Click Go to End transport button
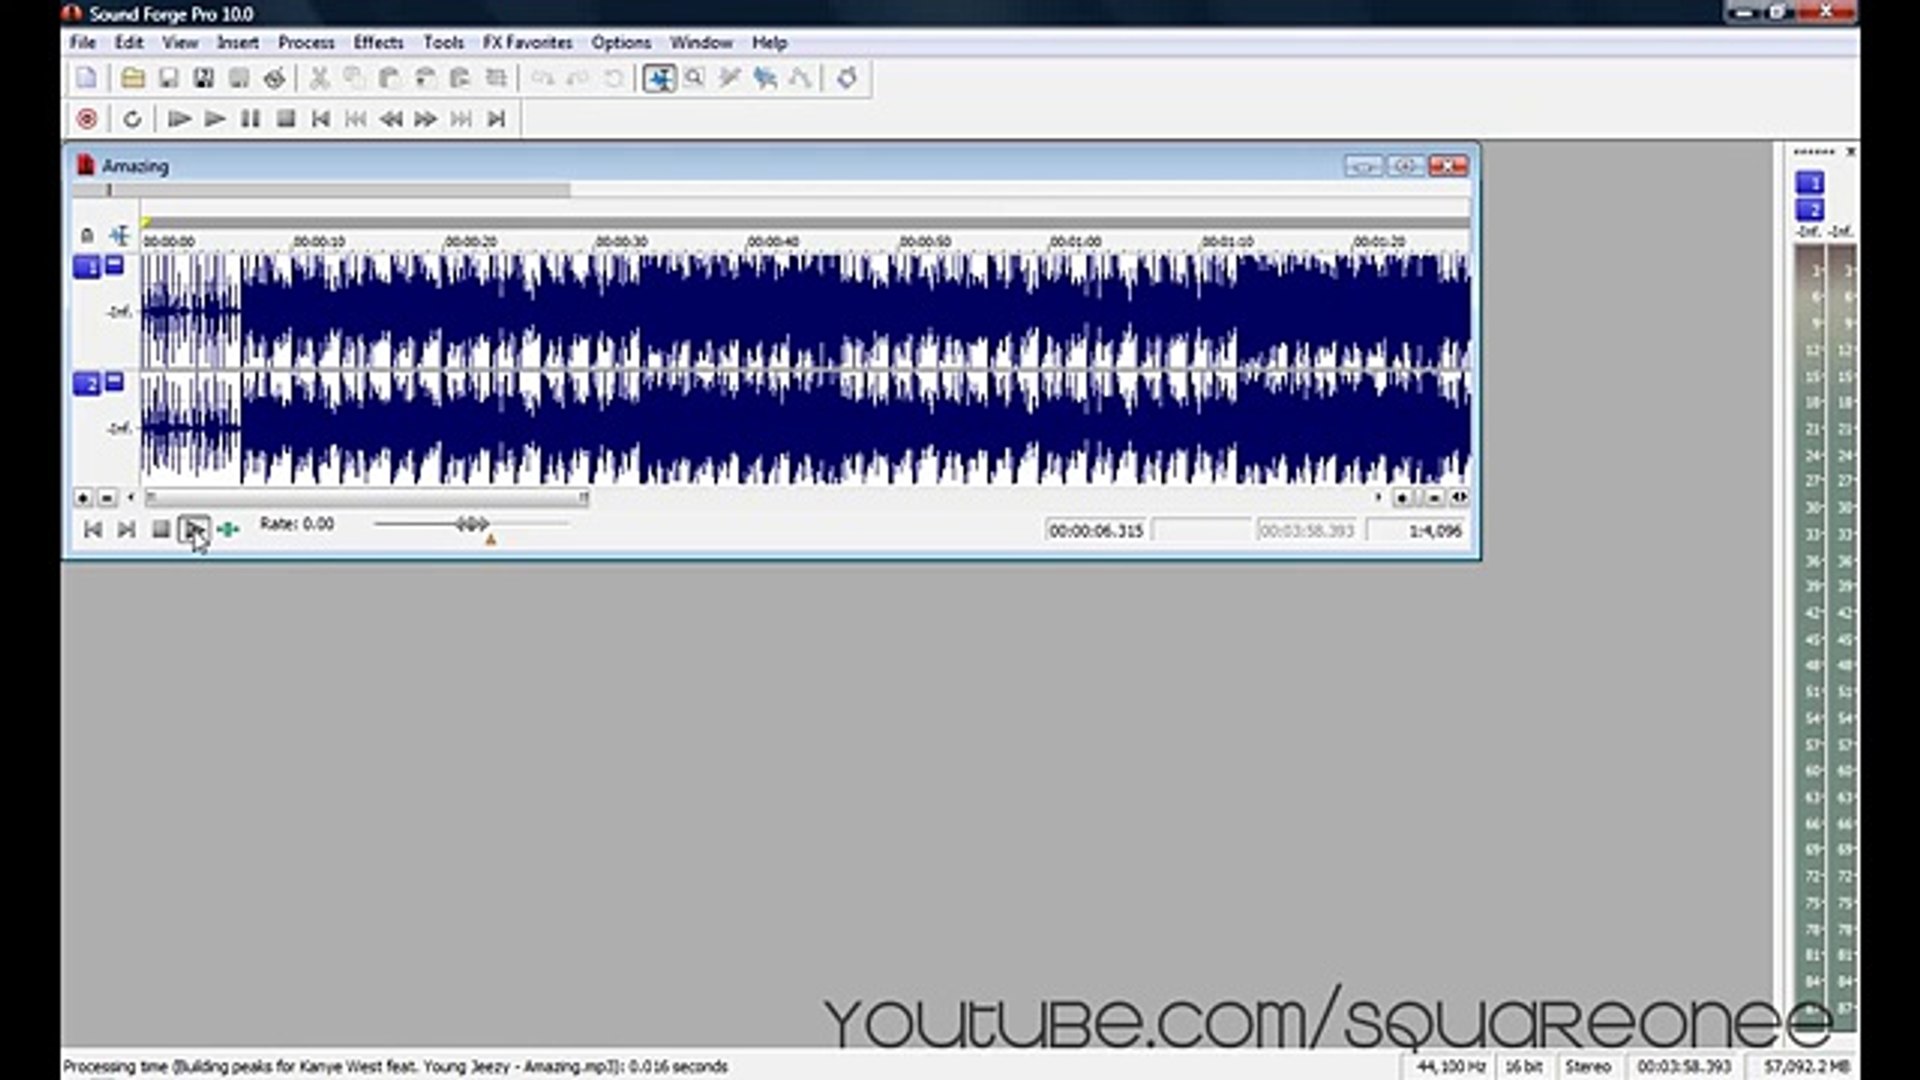The width and height of the screenshot is (1920, 1080). 496,119
